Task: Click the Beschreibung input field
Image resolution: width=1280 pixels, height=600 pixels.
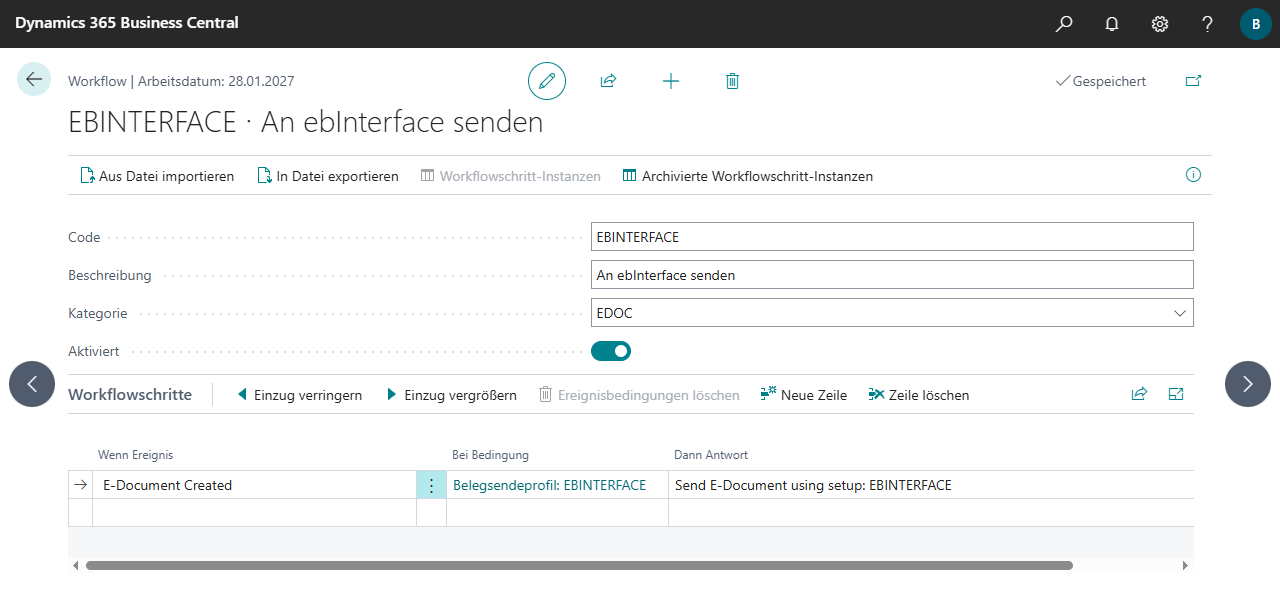Action: click(x=892, y=275)
